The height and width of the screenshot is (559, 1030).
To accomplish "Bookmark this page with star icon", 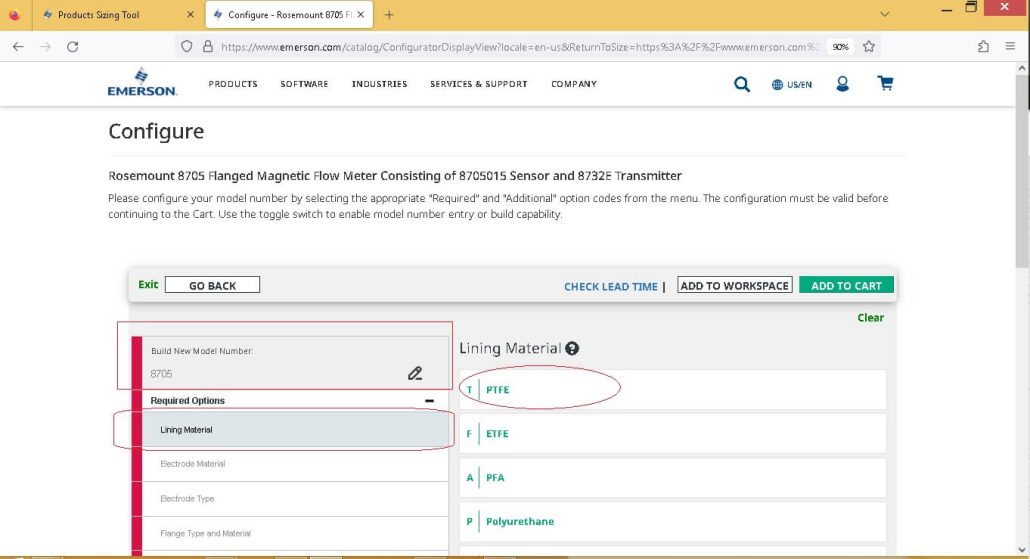I will click(868, 47).
